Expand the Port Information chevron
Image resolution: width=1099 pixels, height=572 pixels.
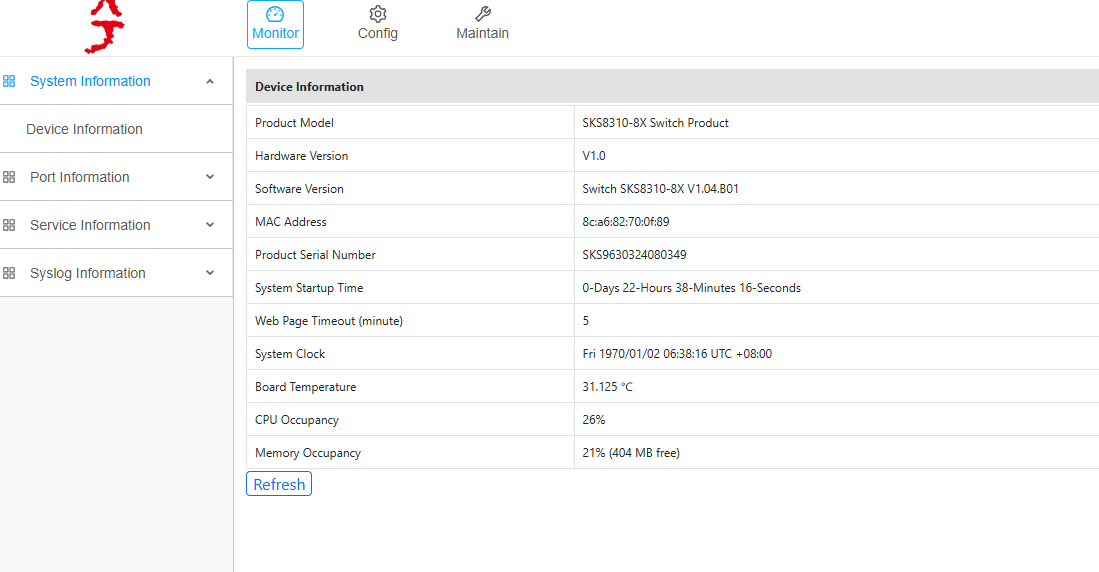coord(210,177)
